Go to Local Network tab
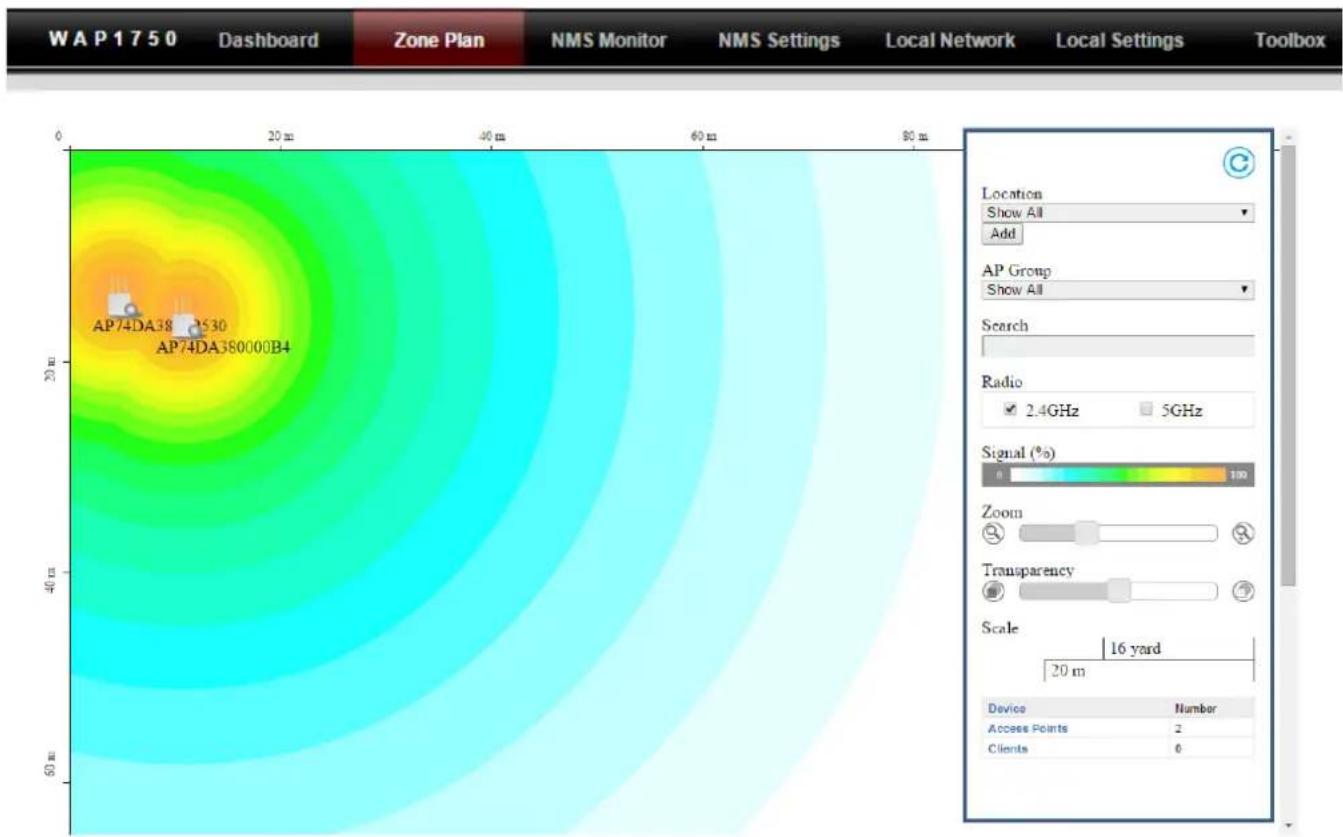Screen dimensions: 1343x837 950,41
